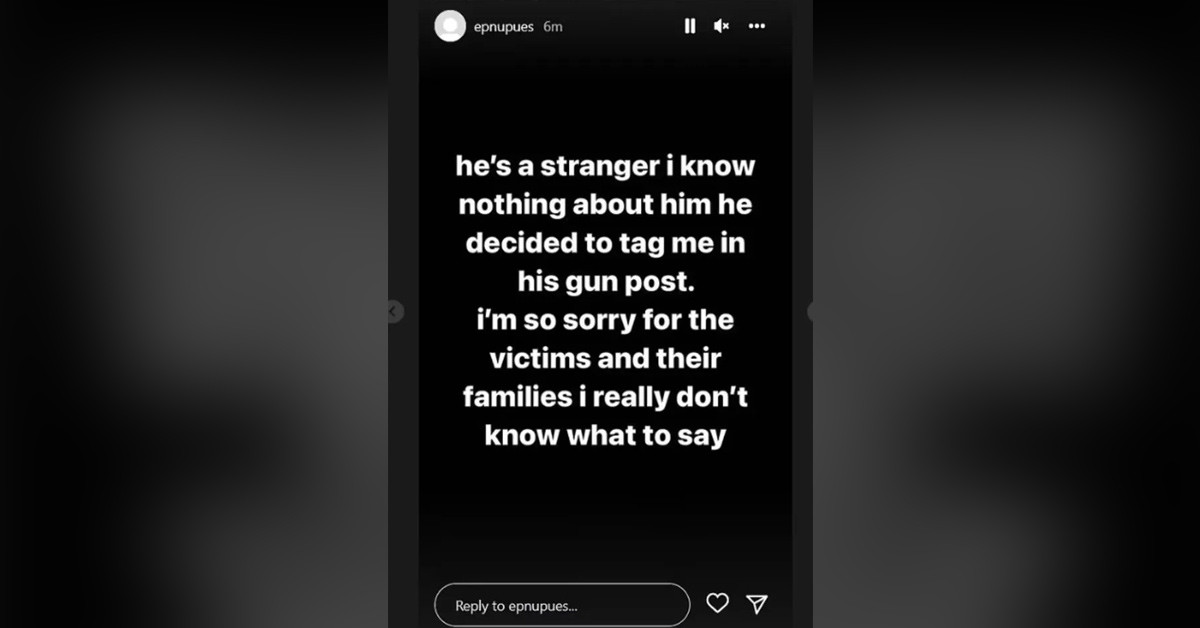The height and width of the screenshot is (628, 1200).
Task: Visit the epnupues username link
Action: pos(503,27)
